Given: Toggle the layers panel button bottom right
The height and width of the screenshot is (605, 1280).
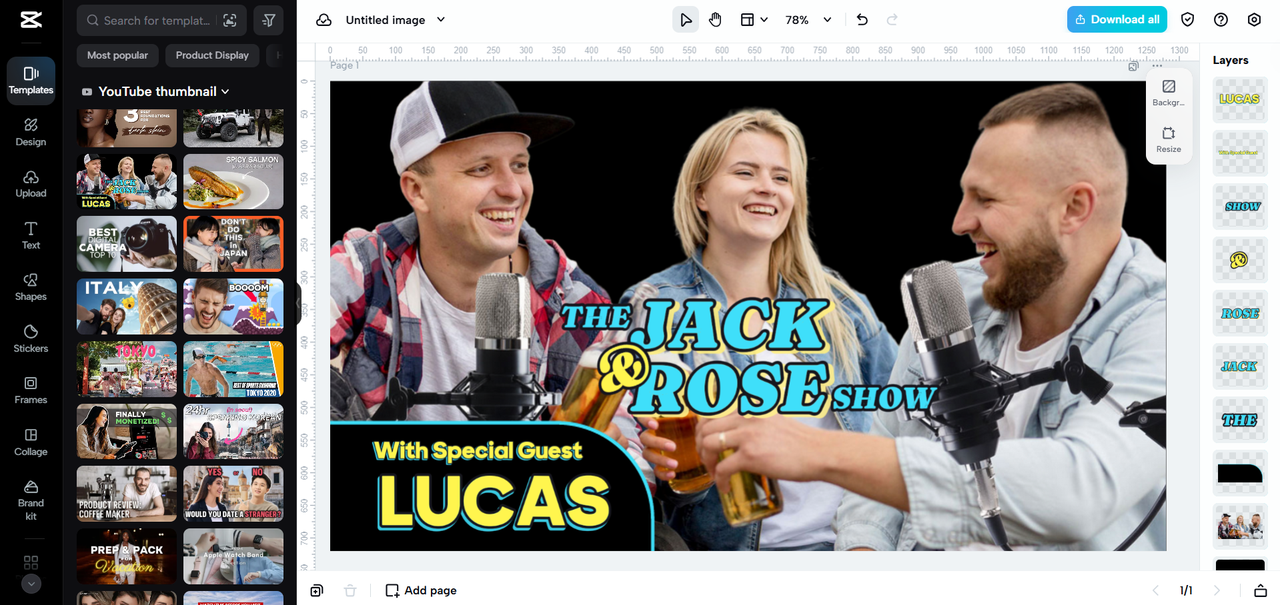Looking at the screenshot, I should click(x=1261, y=590).
